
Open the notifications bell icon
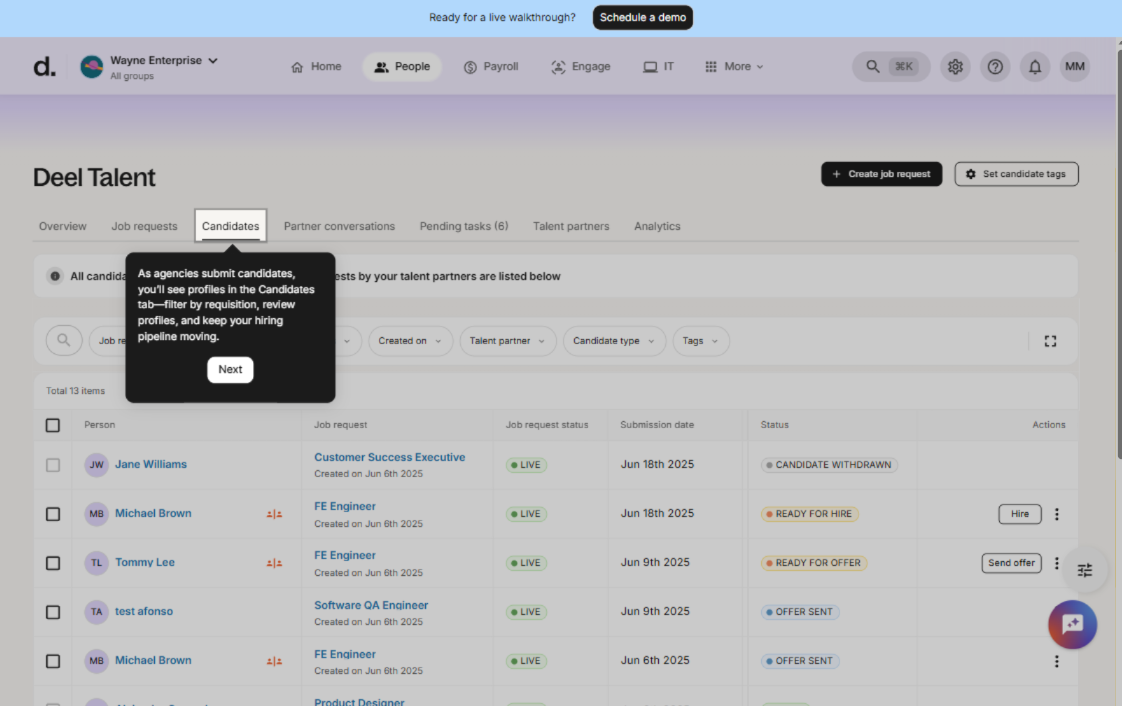click(1035, 67)
